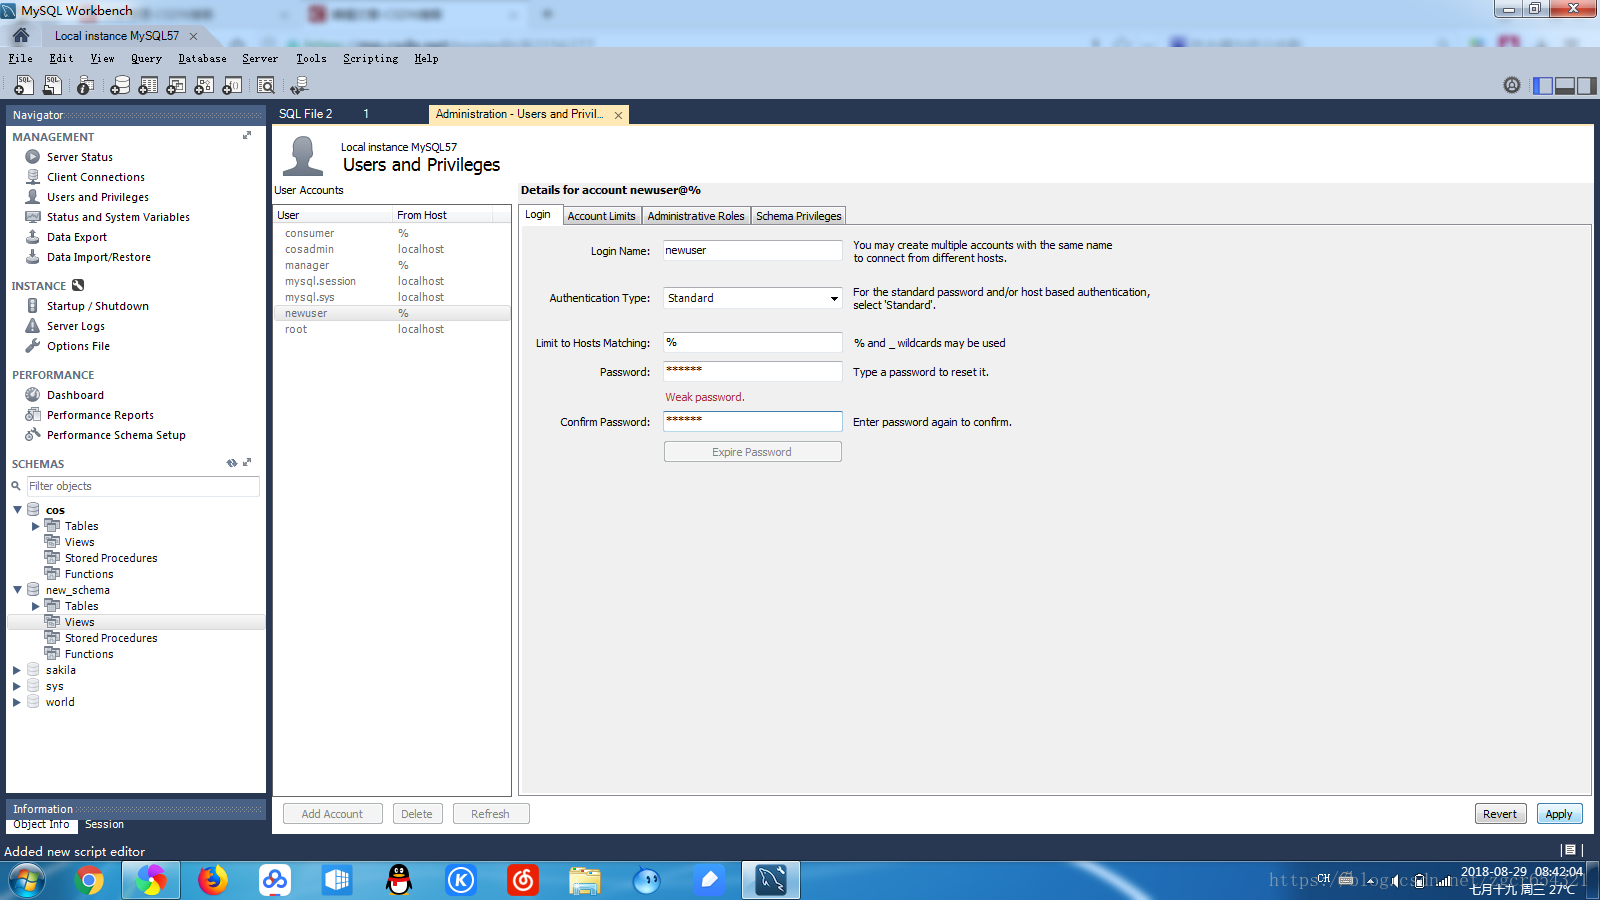Expand the sakila schema
Image resolution: width=1600 pixels, height=900 pixels.
coord(17,670)
